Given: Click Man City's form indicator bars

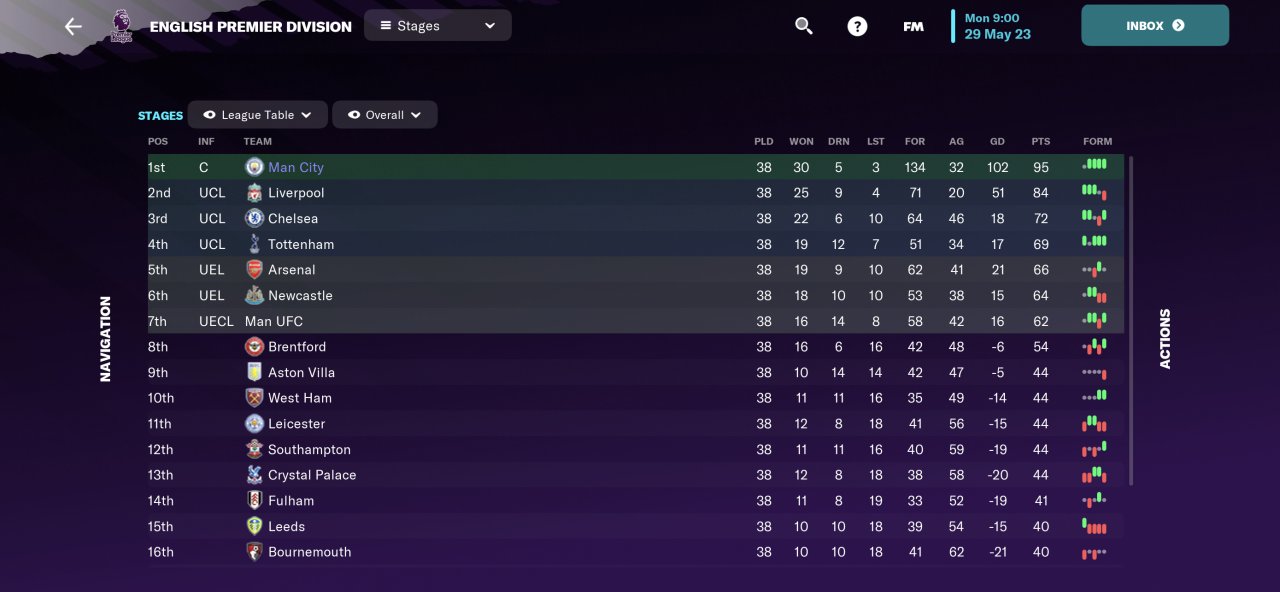Looking at the screenshot, I should (x=1095, y=165).
